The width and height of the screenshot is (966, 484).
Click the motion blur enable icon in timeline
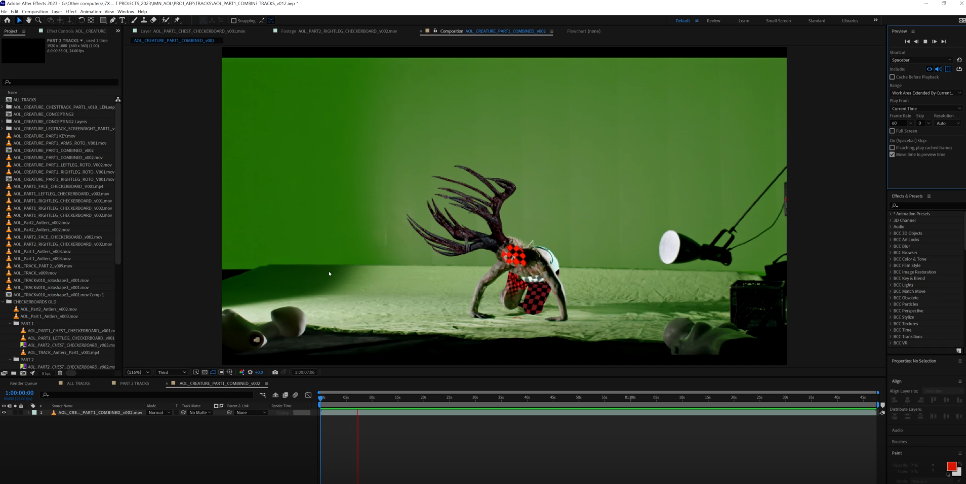tap(295, 395)
